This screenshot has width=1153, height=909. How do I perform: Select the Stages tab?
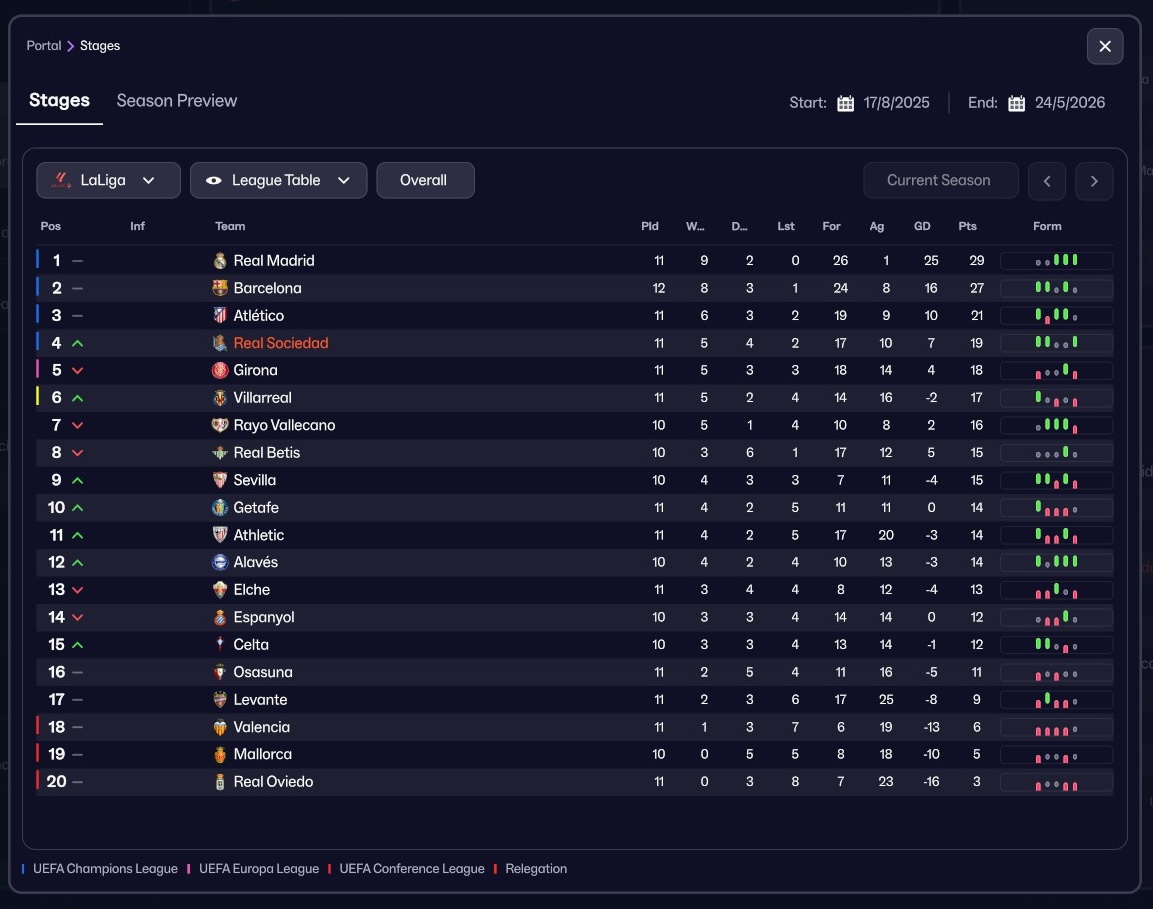(x=59, y=101)
